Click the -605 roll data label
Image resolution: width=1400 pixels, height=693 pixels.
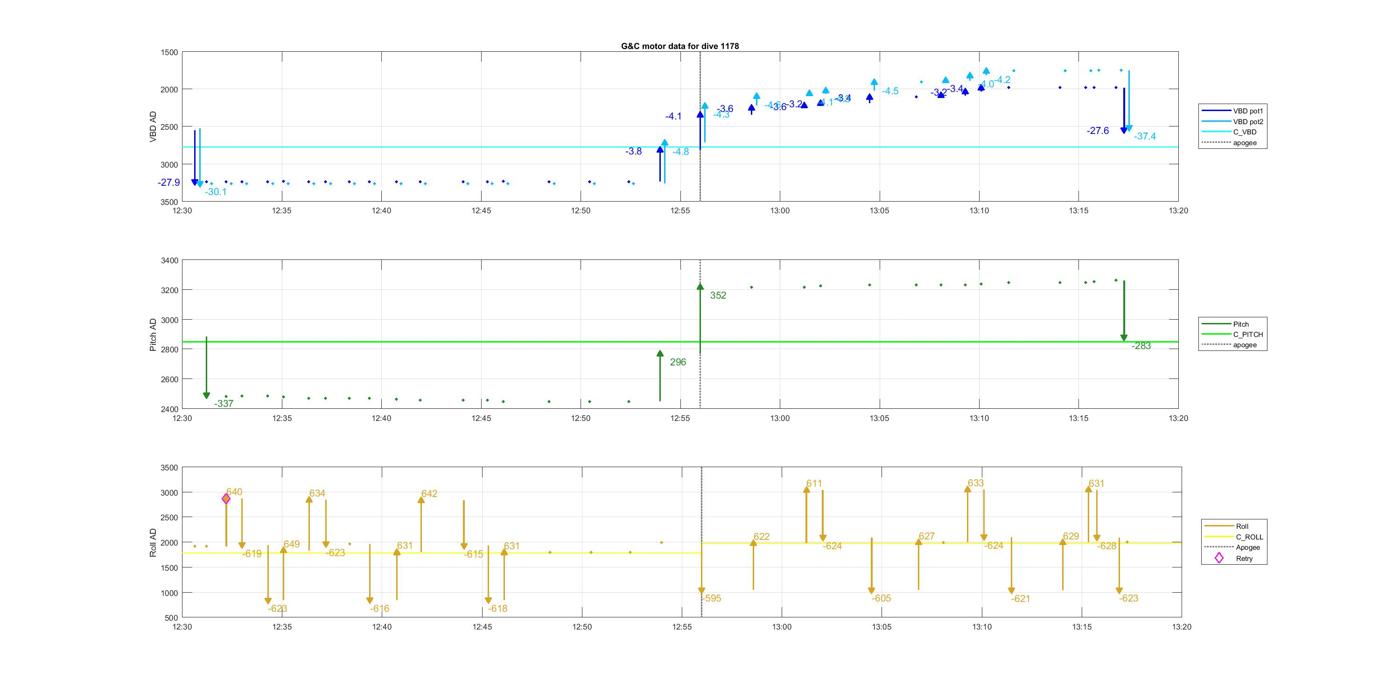pos(881,599)
